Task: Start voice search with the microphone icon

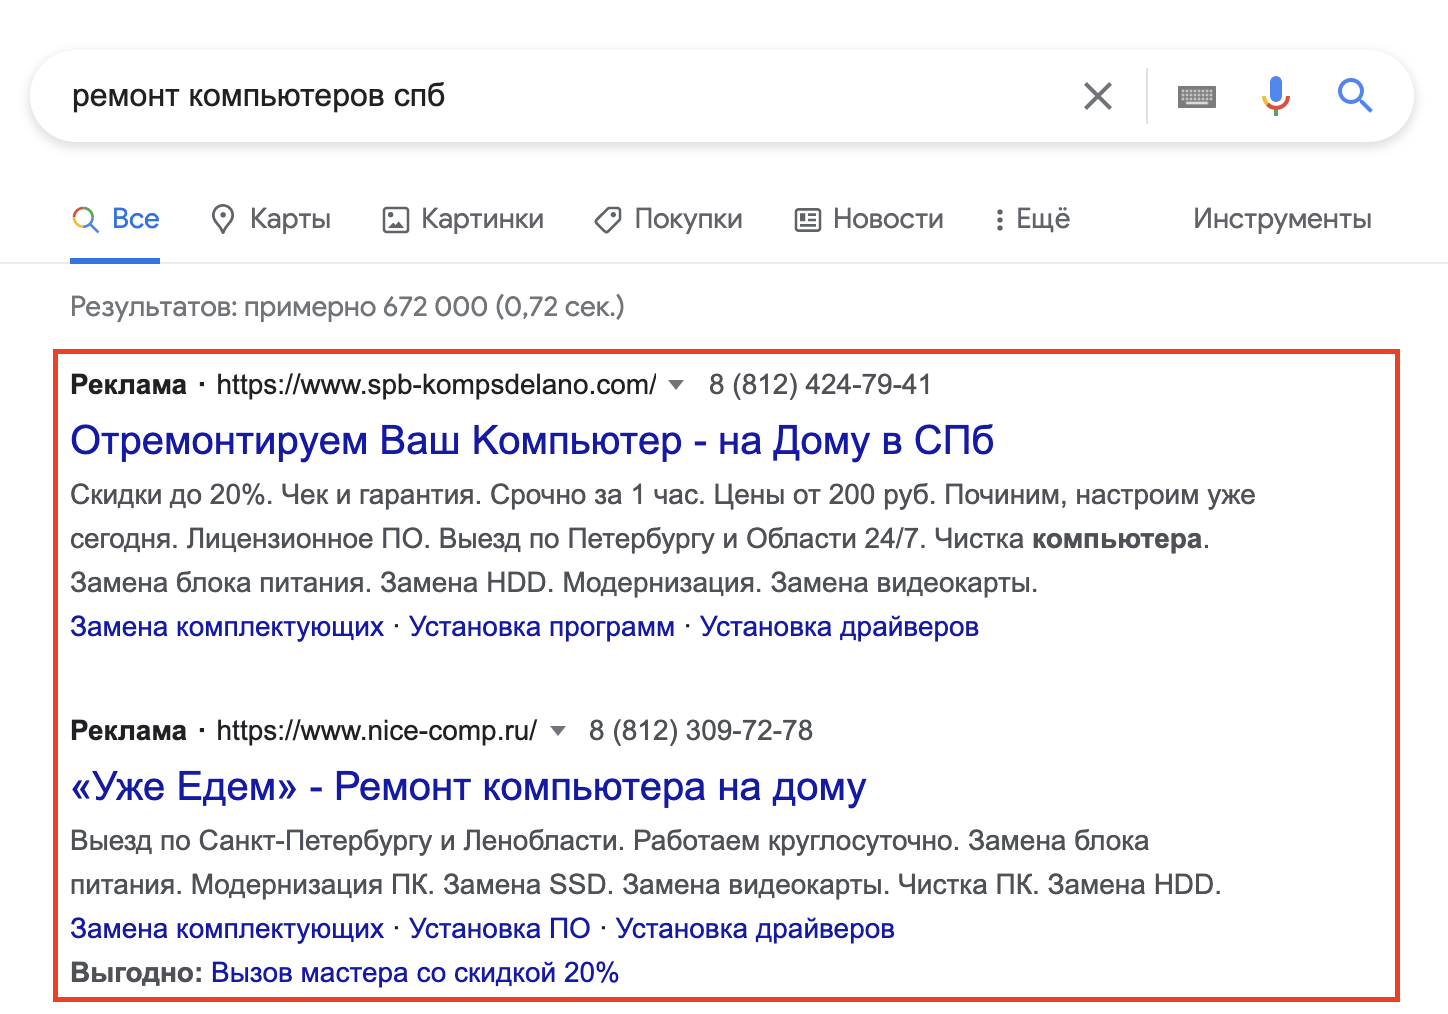Action: pyautogui.click(x=1275, y=96)
